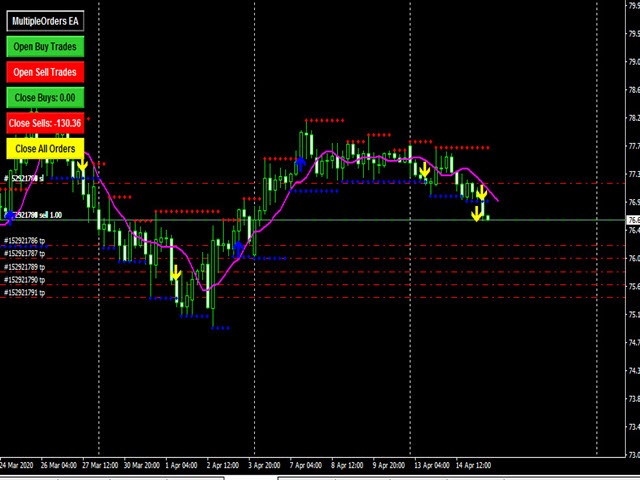640x480 pixels.
Task: Click the Open Buy Trades button
Action: click(45, 47)
